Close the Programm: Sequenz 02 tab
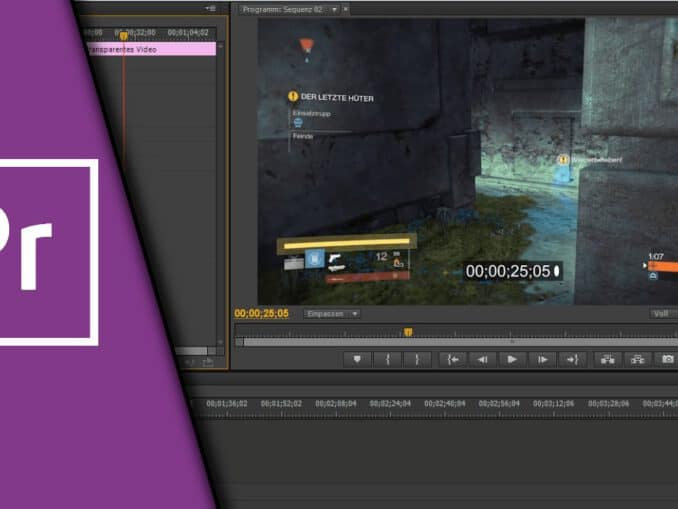The height and width of the screenshot is (509, 678). [x=346, y=8]
